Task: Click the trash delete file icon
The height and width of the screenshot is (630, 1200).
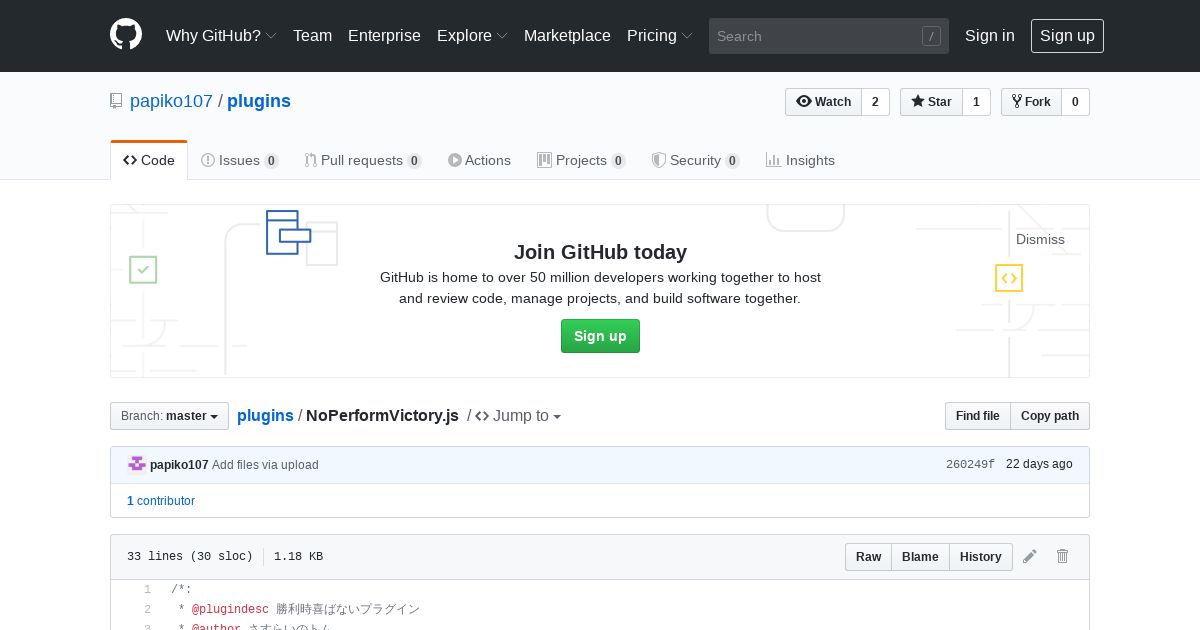Action: (x=1062, y=556)
